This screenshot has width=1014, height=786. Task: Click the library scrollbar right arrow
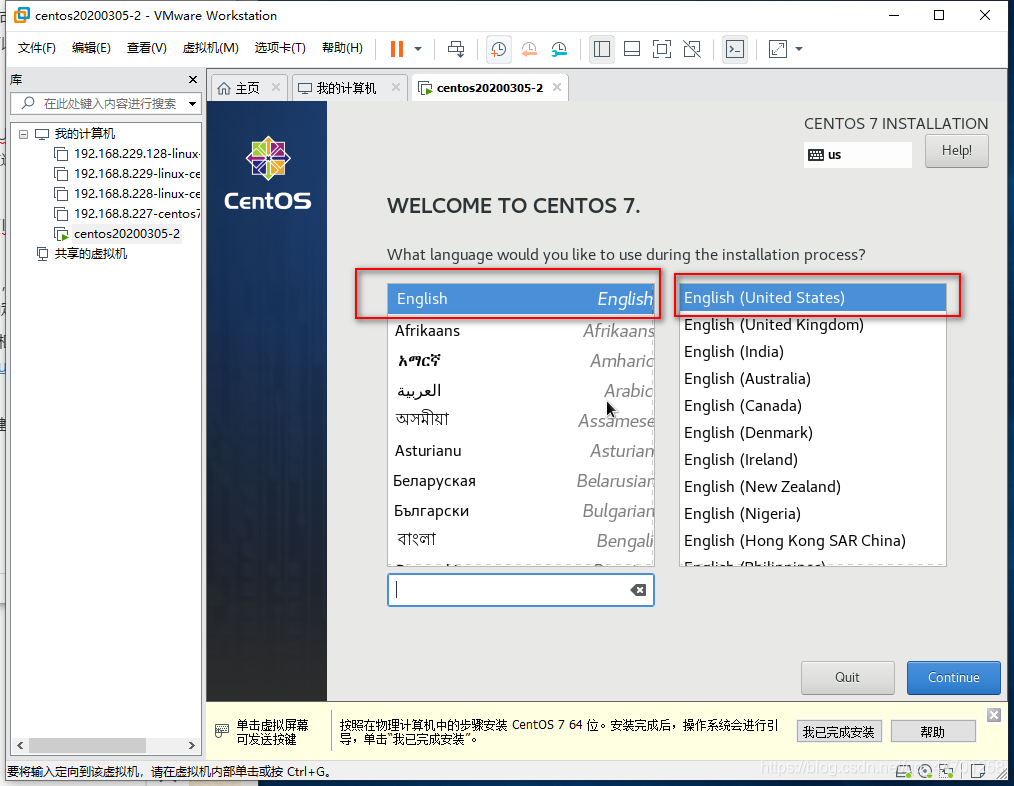pyautogui.click(x=191, y=745)
